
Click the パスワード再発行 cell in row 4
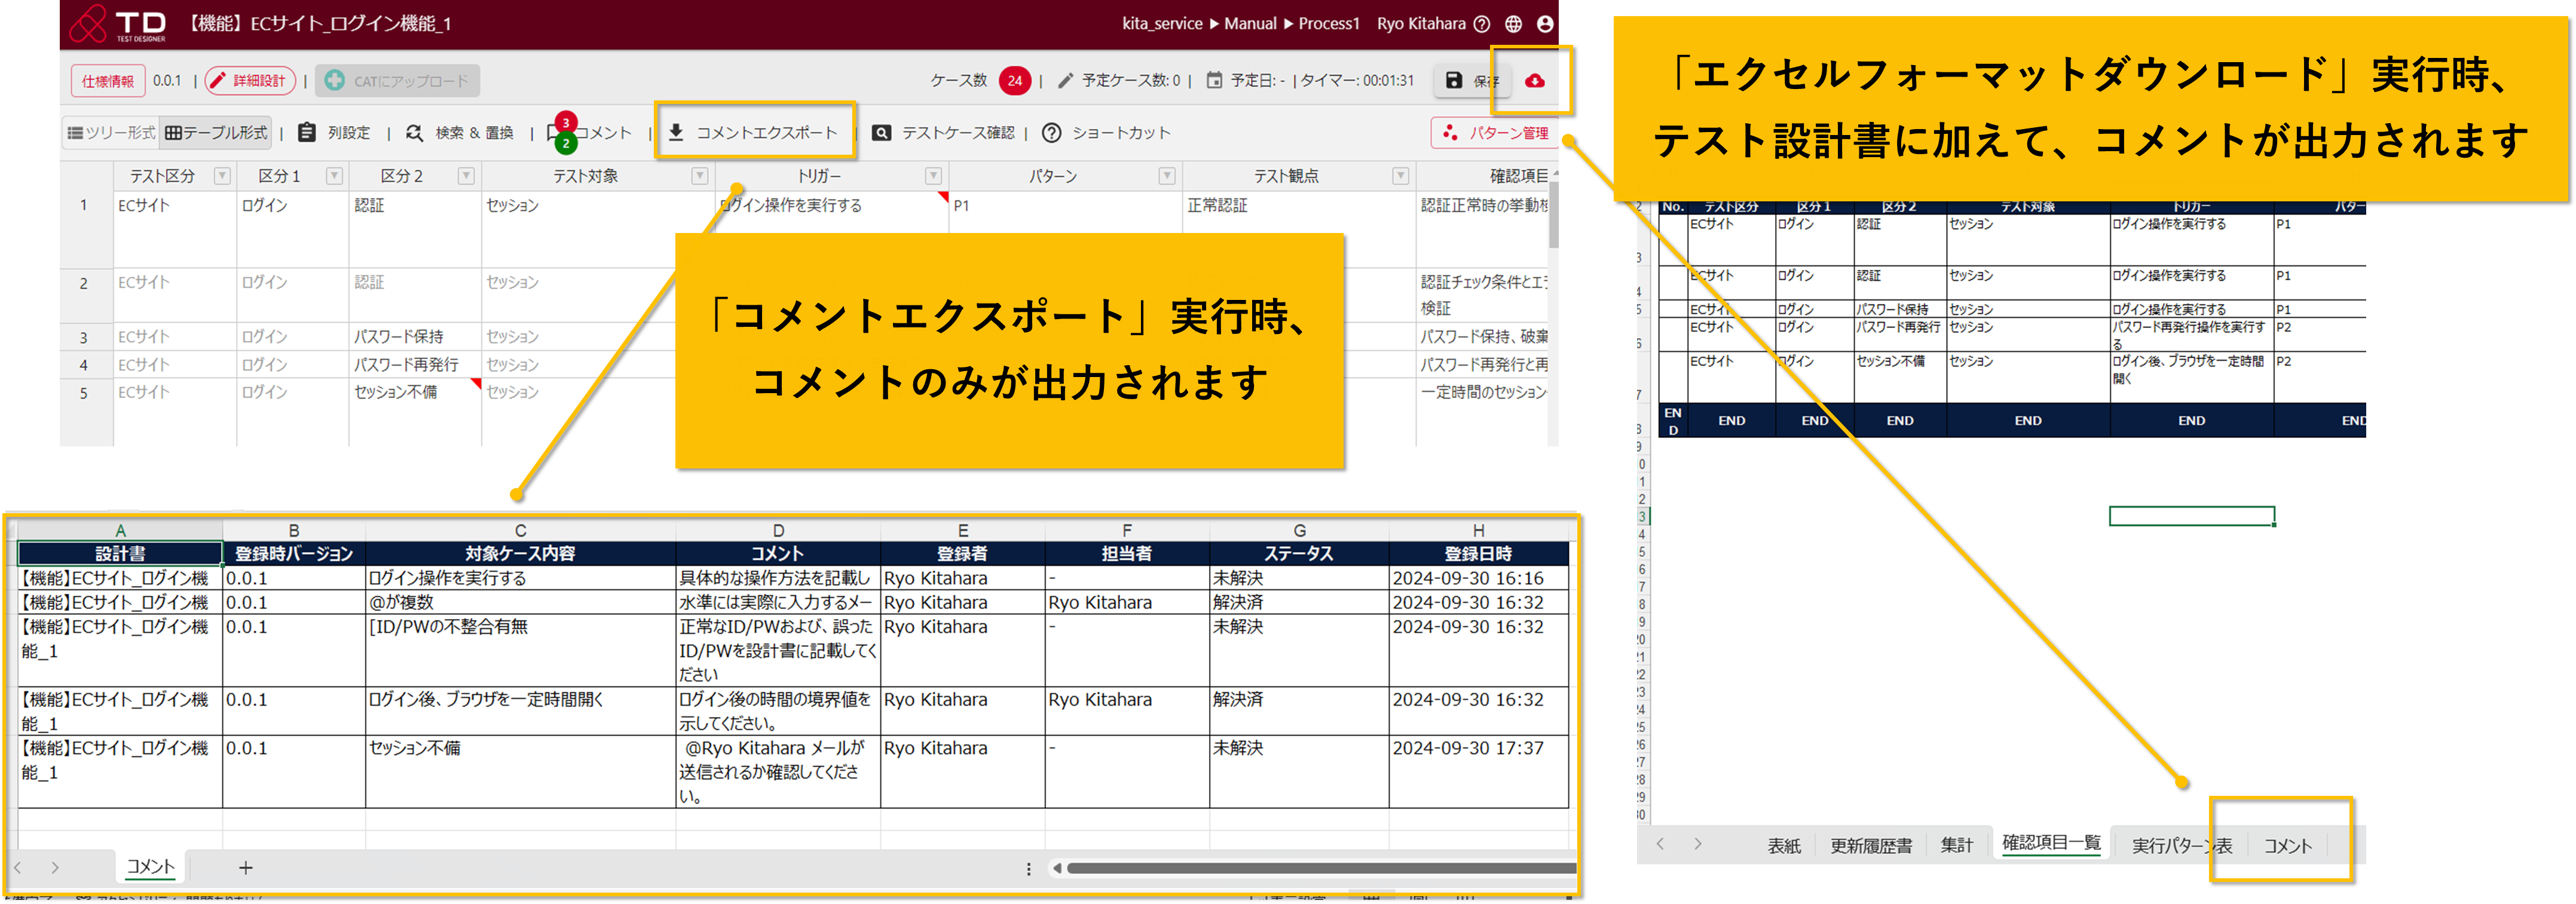click(x=415, y=364)
